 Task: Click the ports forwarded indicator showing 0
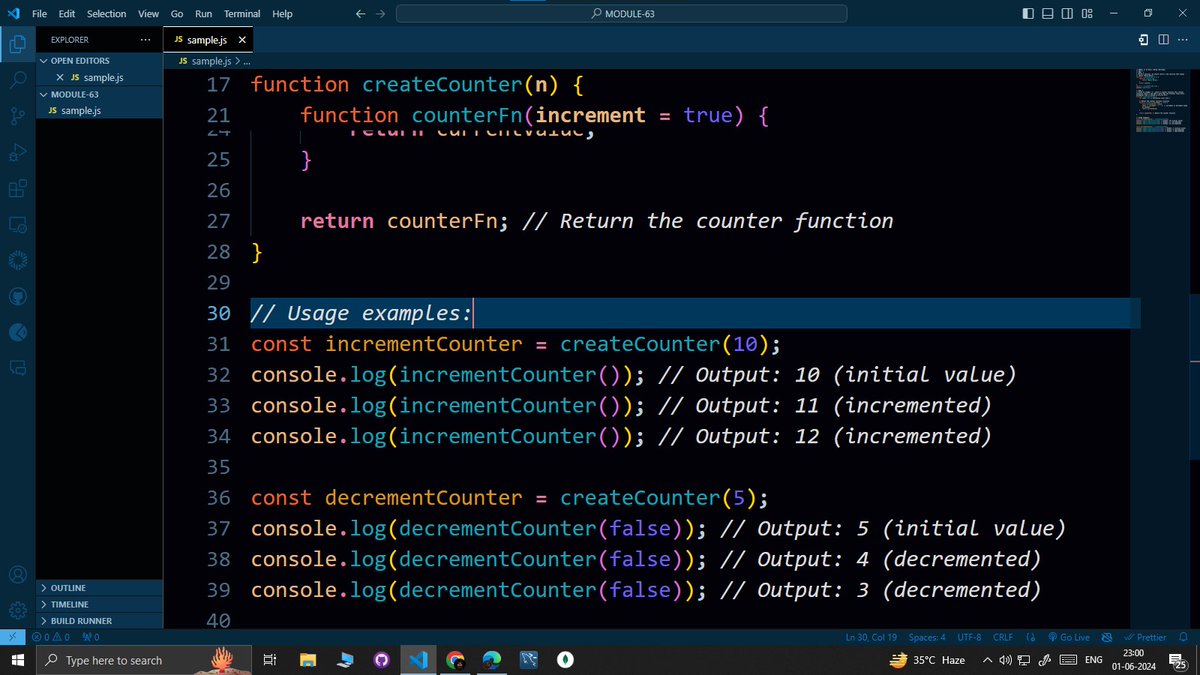tap(90, 637)
